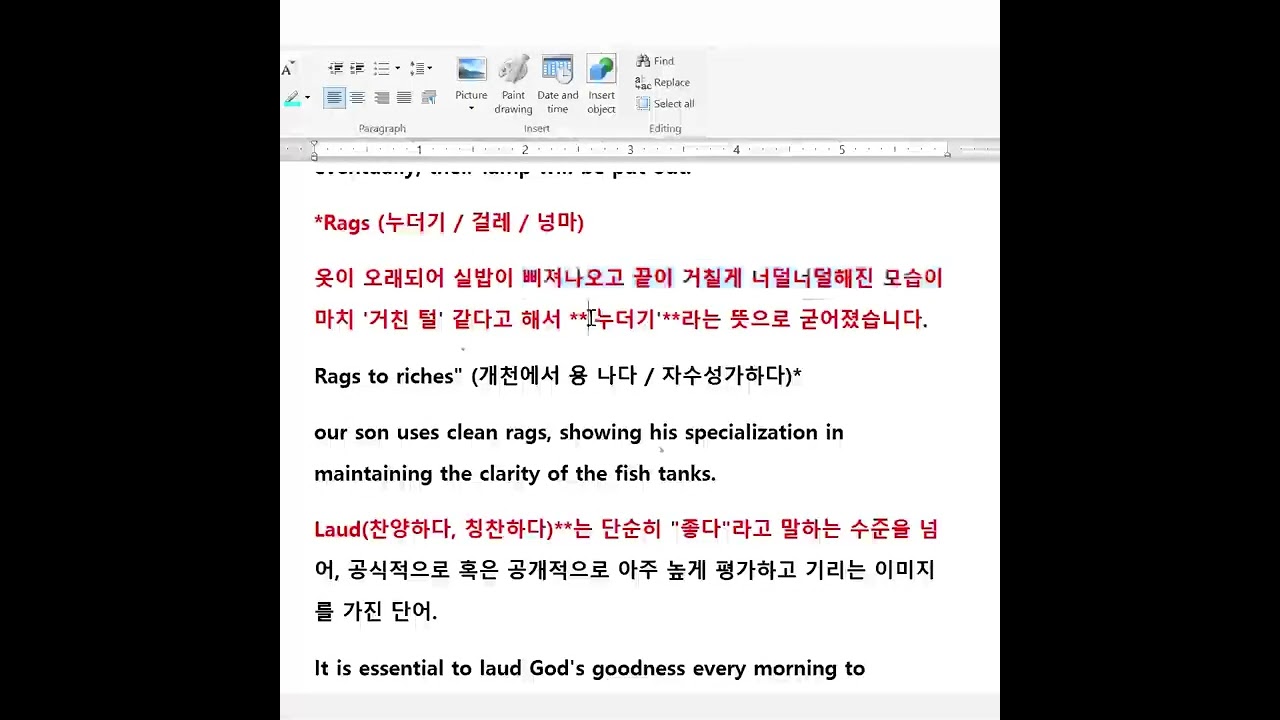Viewport: 1280px width, 720px height.
Task: Expand the Picture dropdown arrow
Action: click(471, 108)
